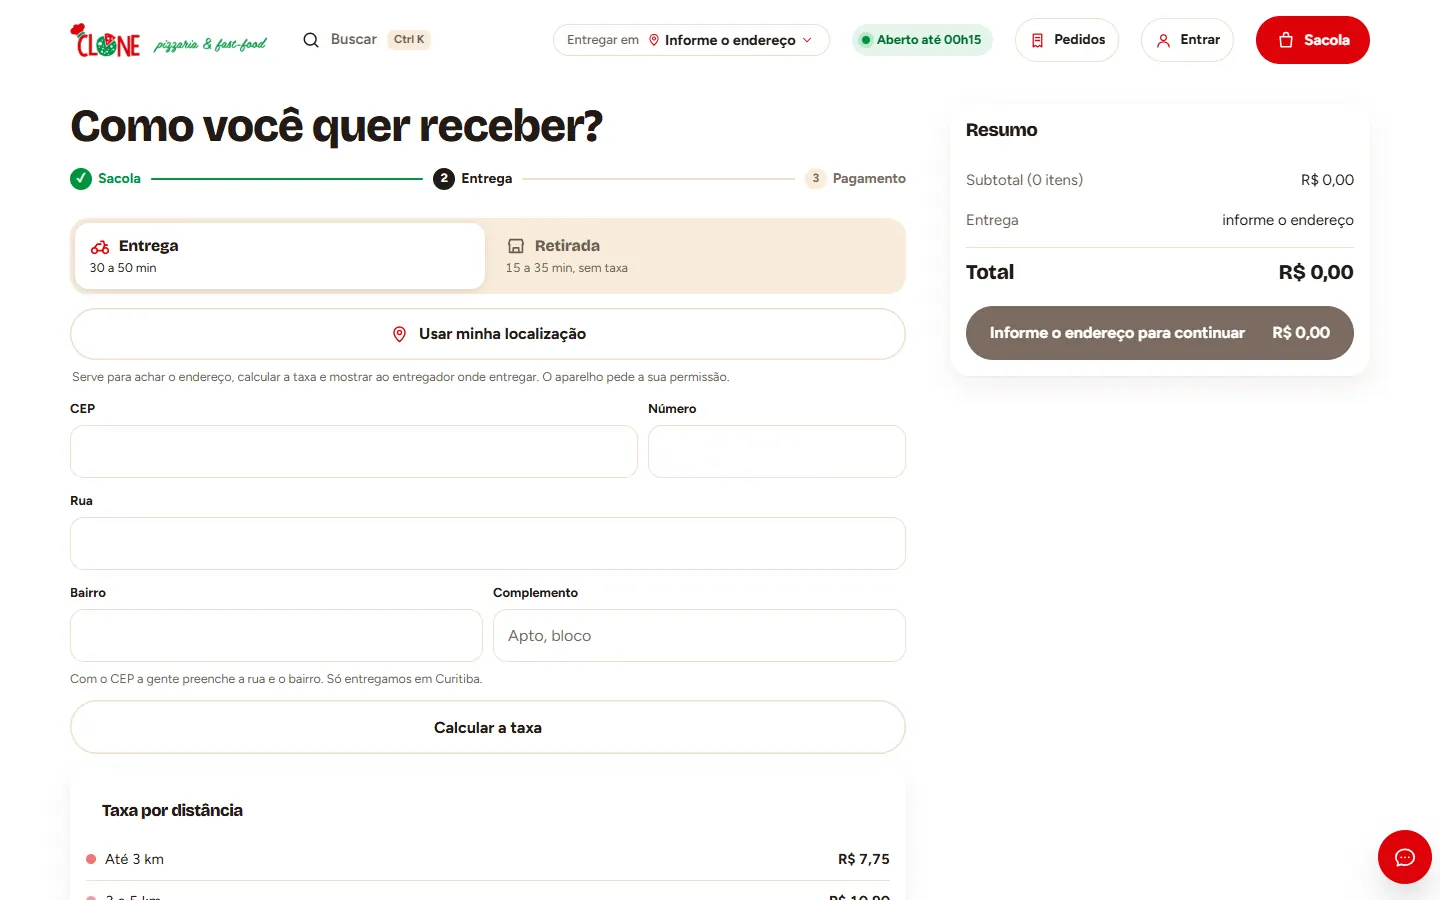
Task: Focus the Rua input field
Action: point(488,543)
